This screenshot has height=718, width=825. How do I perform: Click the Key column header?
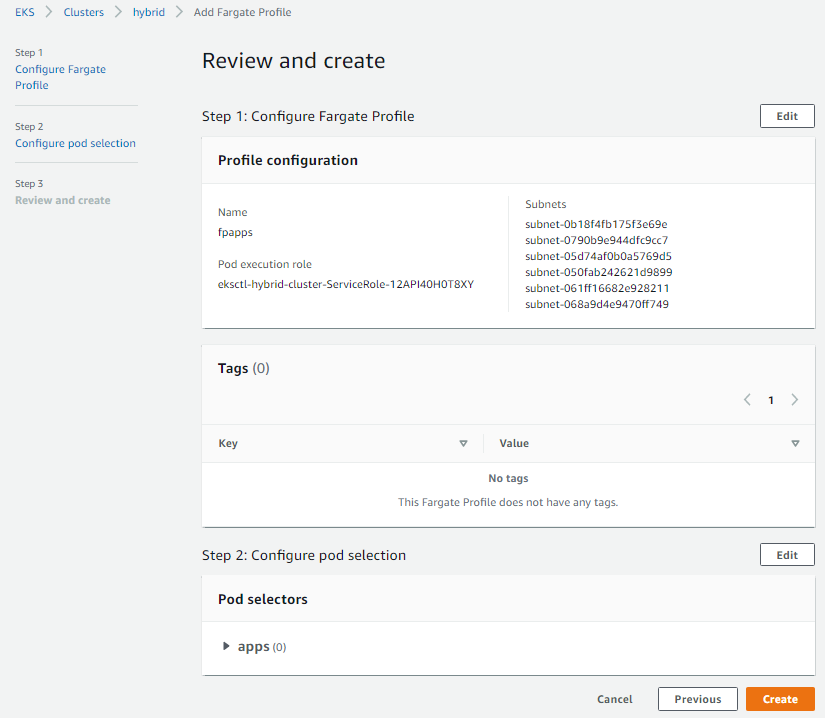click(228, 443)
